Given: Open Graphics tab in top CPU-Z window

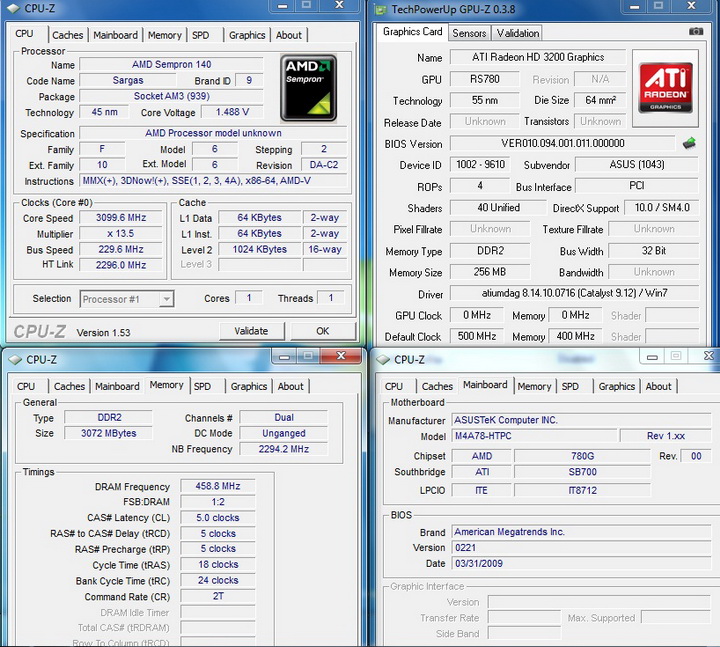Looking at the screenshot, I should [x=247, y=35].
